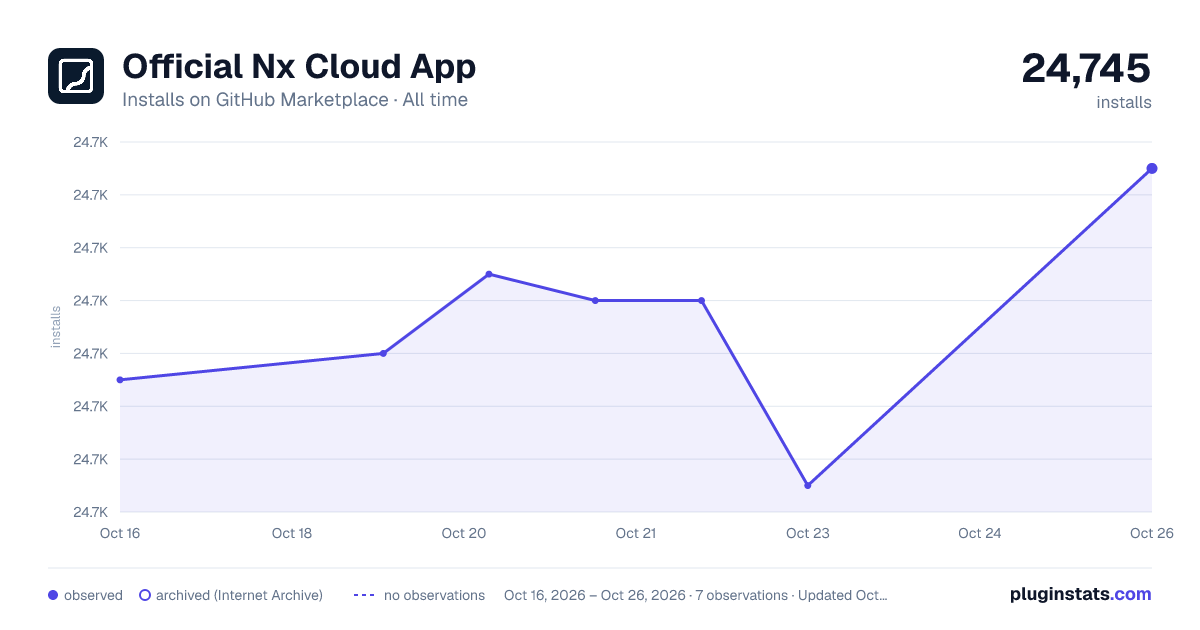Viewport: 1200px width, 630px height.
Task: Click the topmost 24.7K y-axis label
Action: point(91,142)
